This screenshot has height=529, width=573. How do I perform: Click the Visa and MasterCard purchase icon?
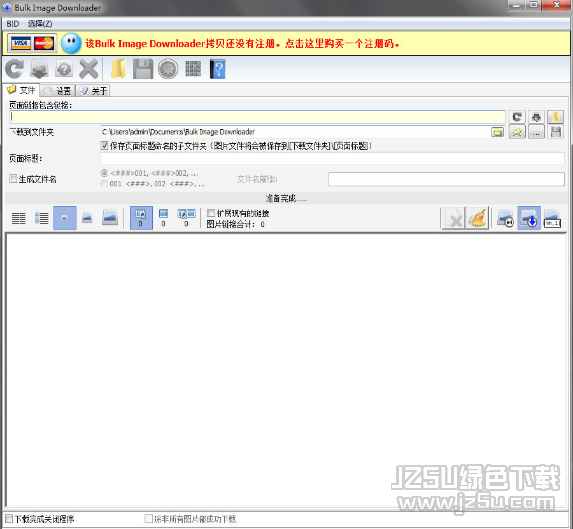coord(33,43)
